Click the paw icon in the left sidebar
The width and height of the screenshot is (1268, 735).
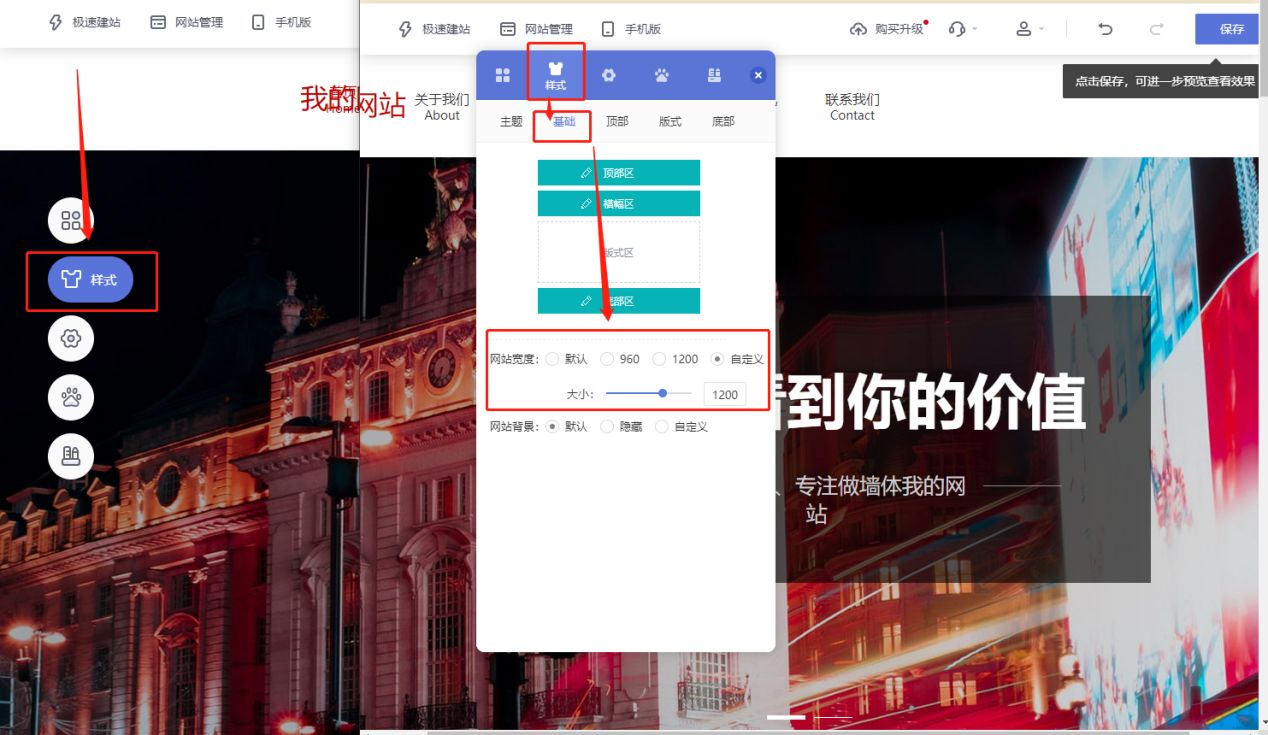point(70,397)
